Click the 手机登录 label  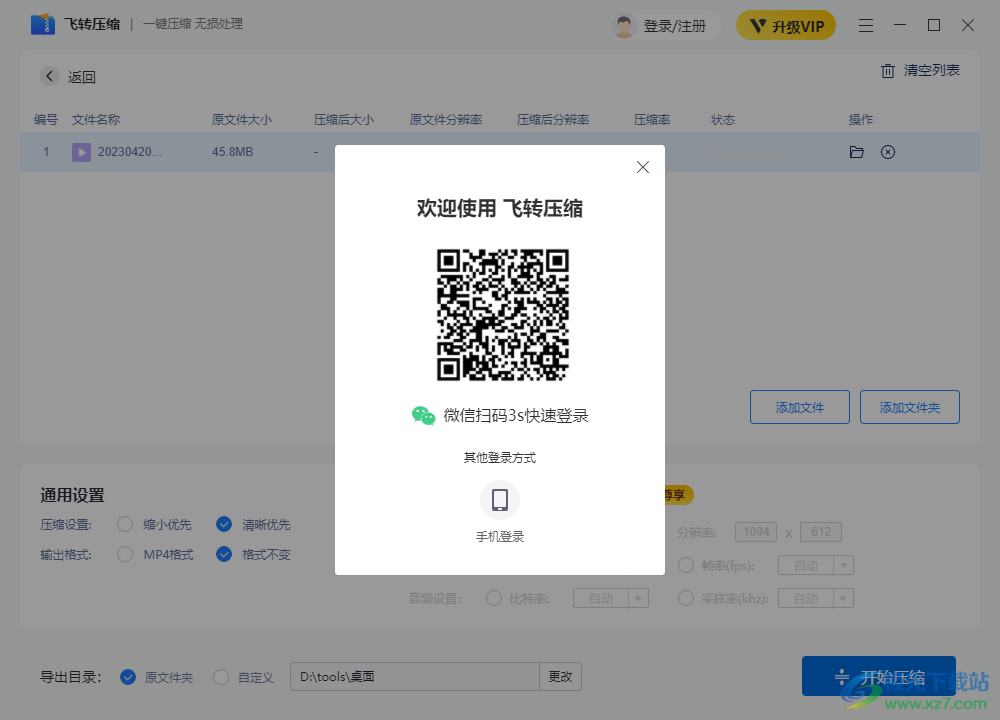[500, 537]
